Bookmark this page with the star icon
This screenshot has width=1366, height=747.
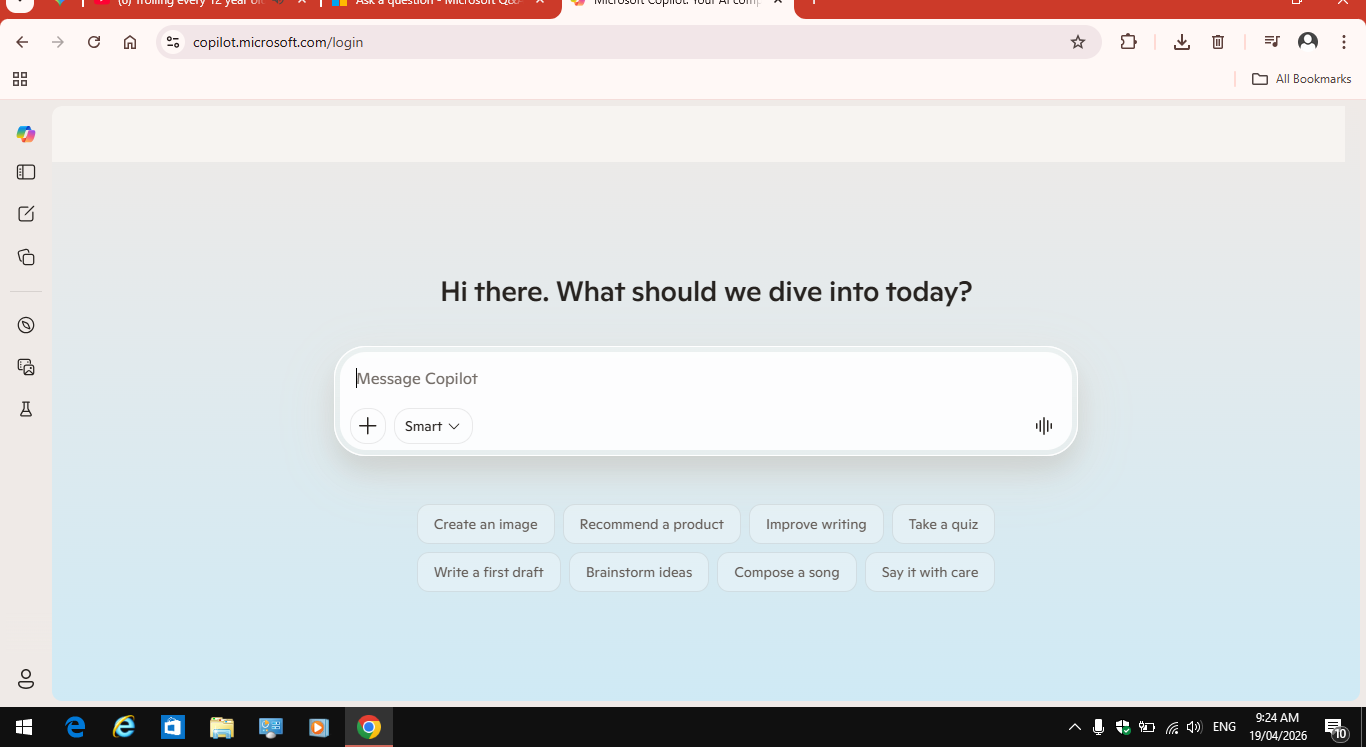coord(1078,42)
